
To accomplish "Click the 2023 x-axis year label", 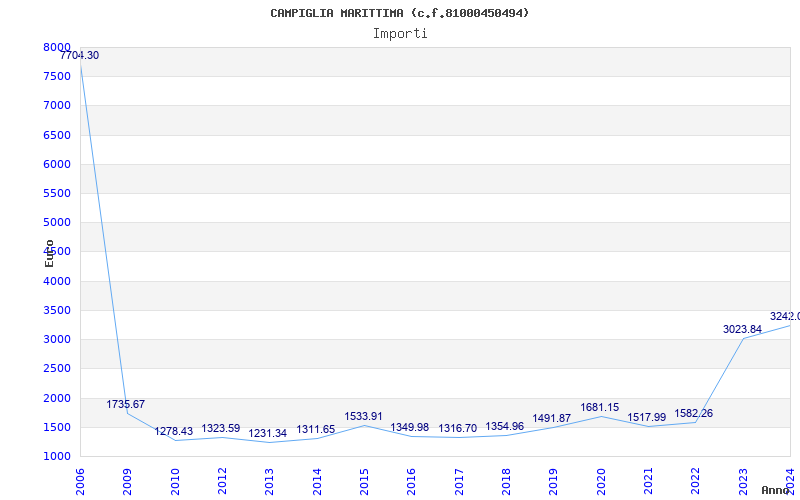I will (x=743, y=482).
